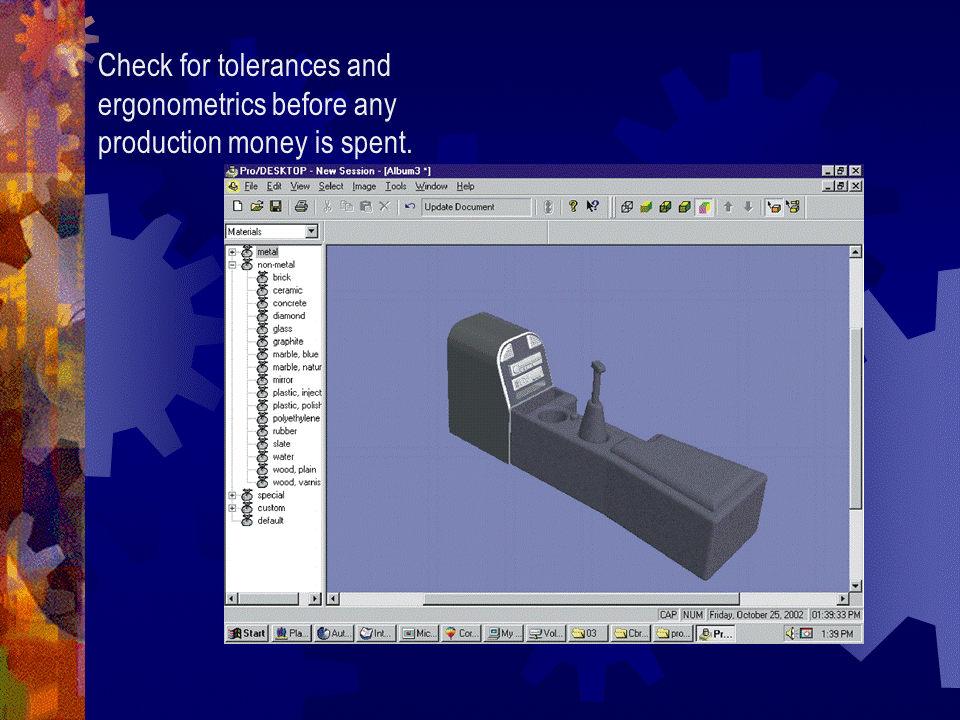Open the Select menu

tap(331, 186)
